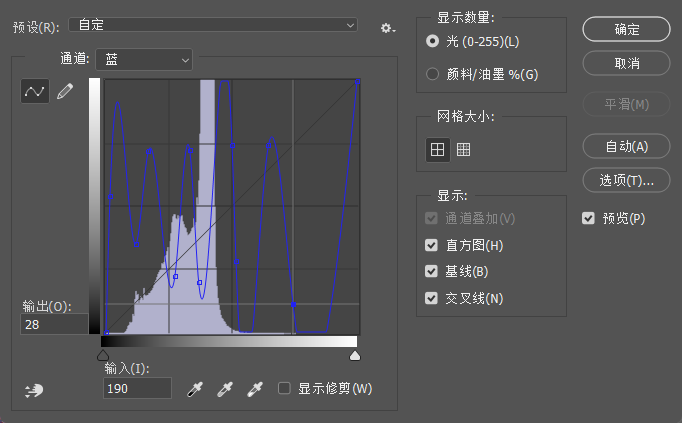Select 光 (0-255) radio option
The image size is (682, 423).
[x=432, y=41]
